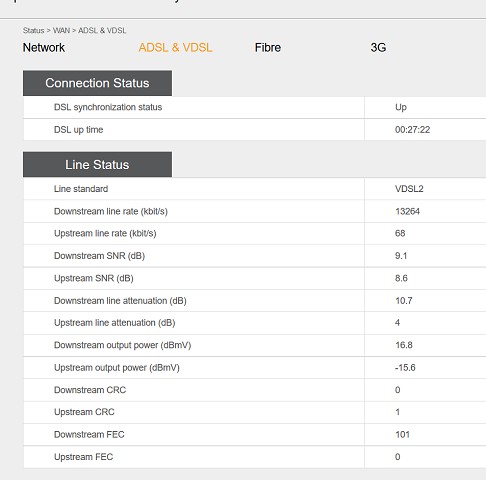Viewport: 486px width, 480px height.
Task: Switch to the Fibre tab
Action: pyautogui.click(x=268, y=48)
